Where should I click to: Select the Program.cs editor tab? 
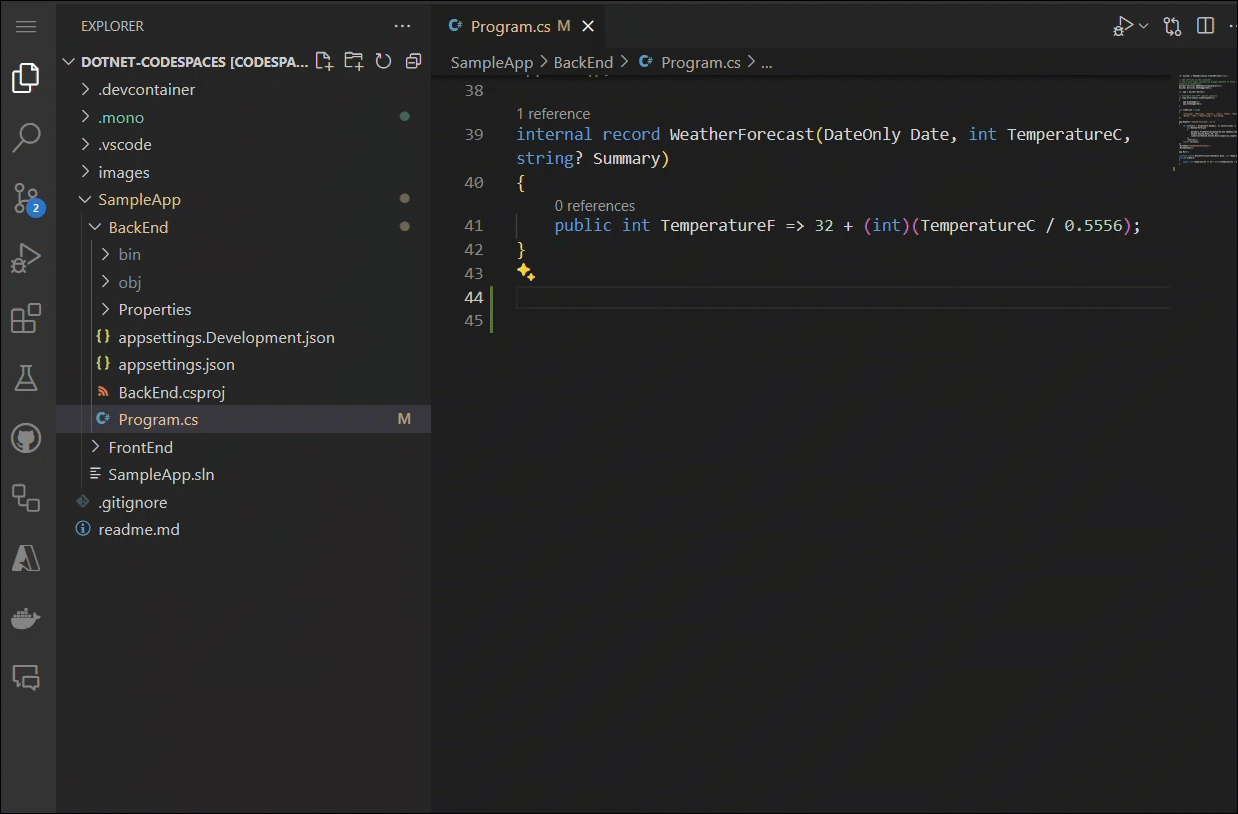[x=510, y=26]
